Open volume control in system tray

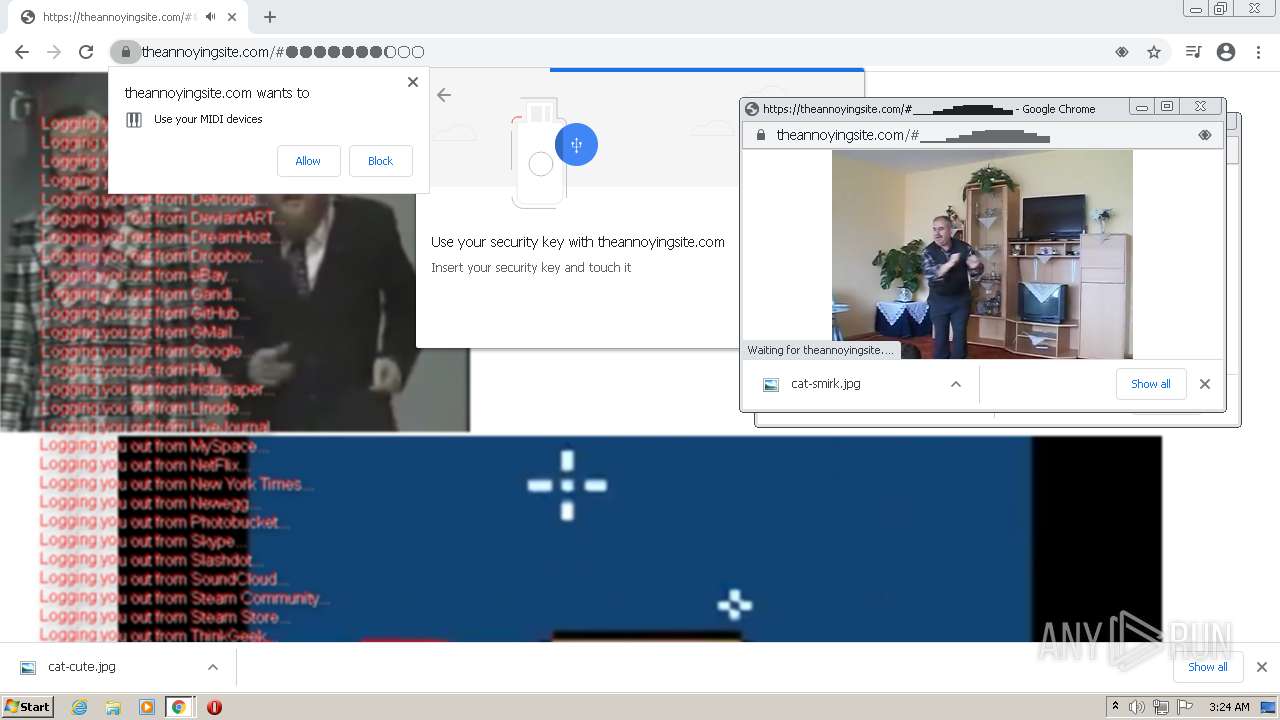pos(1137,707)
